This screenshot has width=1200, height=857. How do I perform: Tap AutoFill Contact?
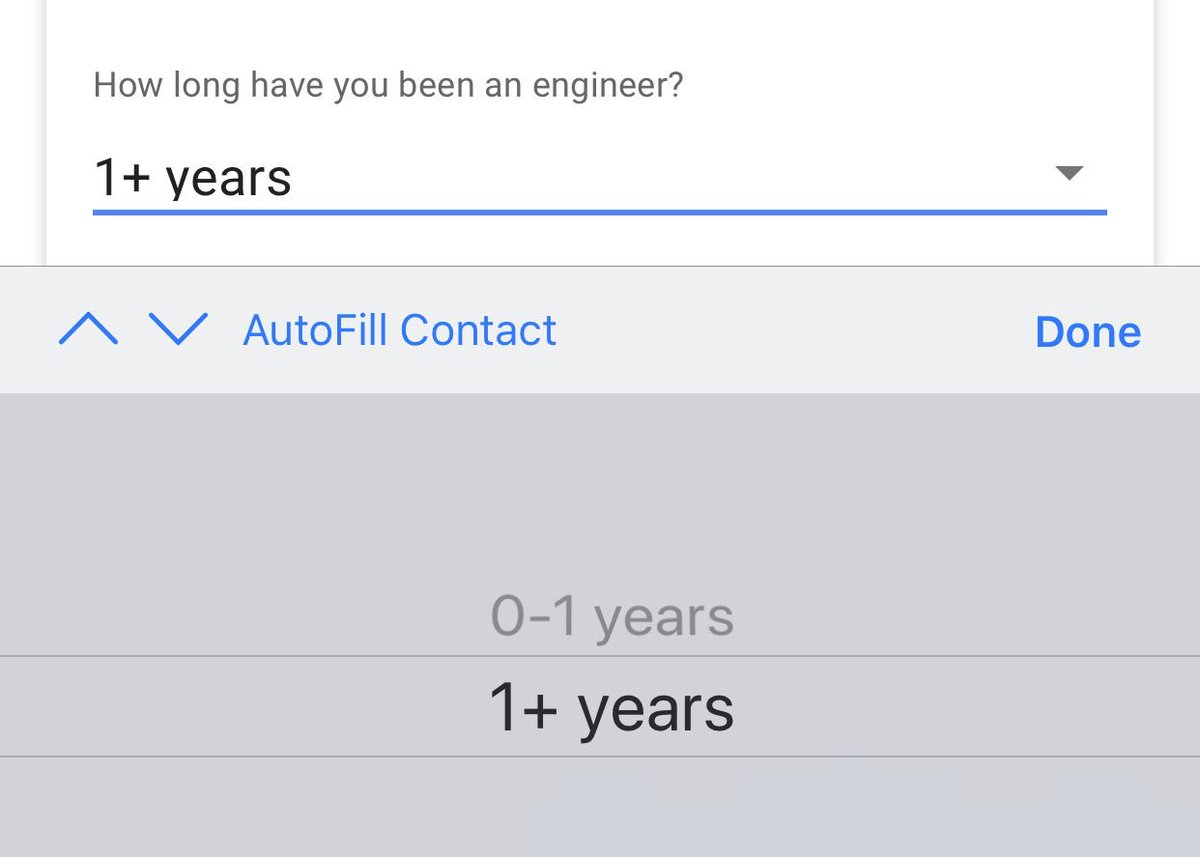tap(399, 330)
